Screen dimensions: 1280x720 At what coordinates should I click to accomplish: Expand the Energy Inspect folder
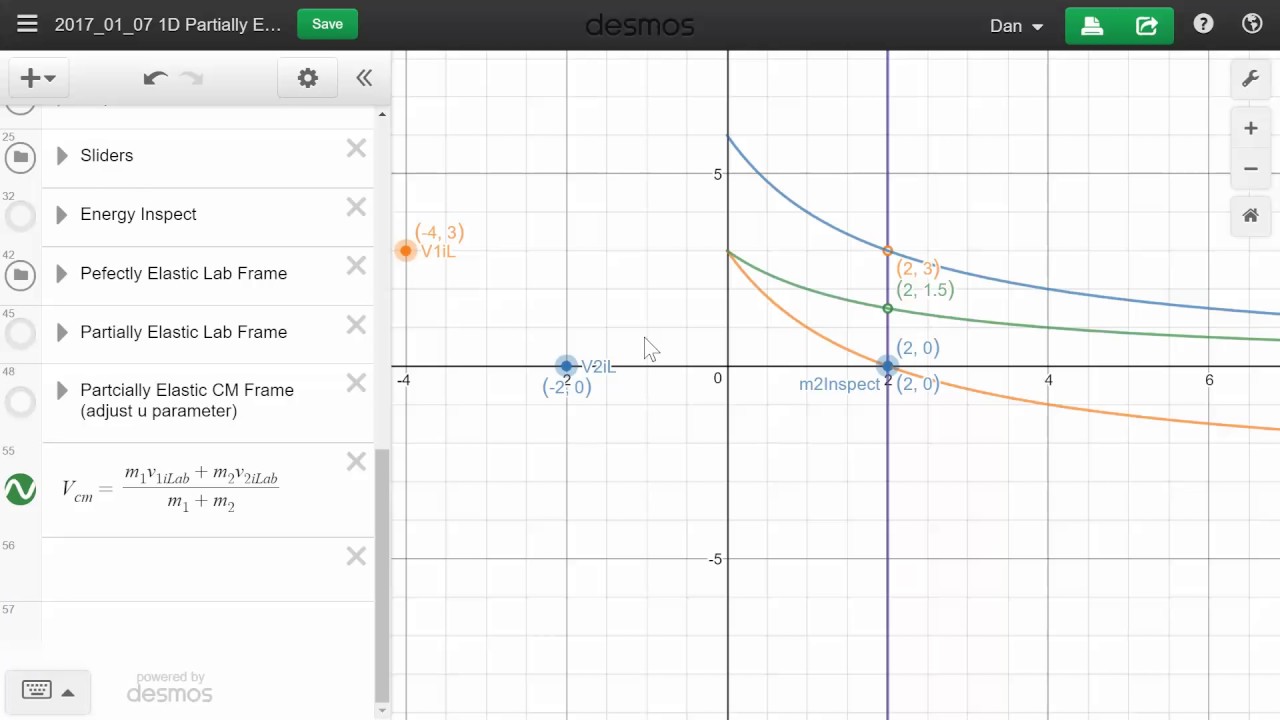tap(62, 214)
